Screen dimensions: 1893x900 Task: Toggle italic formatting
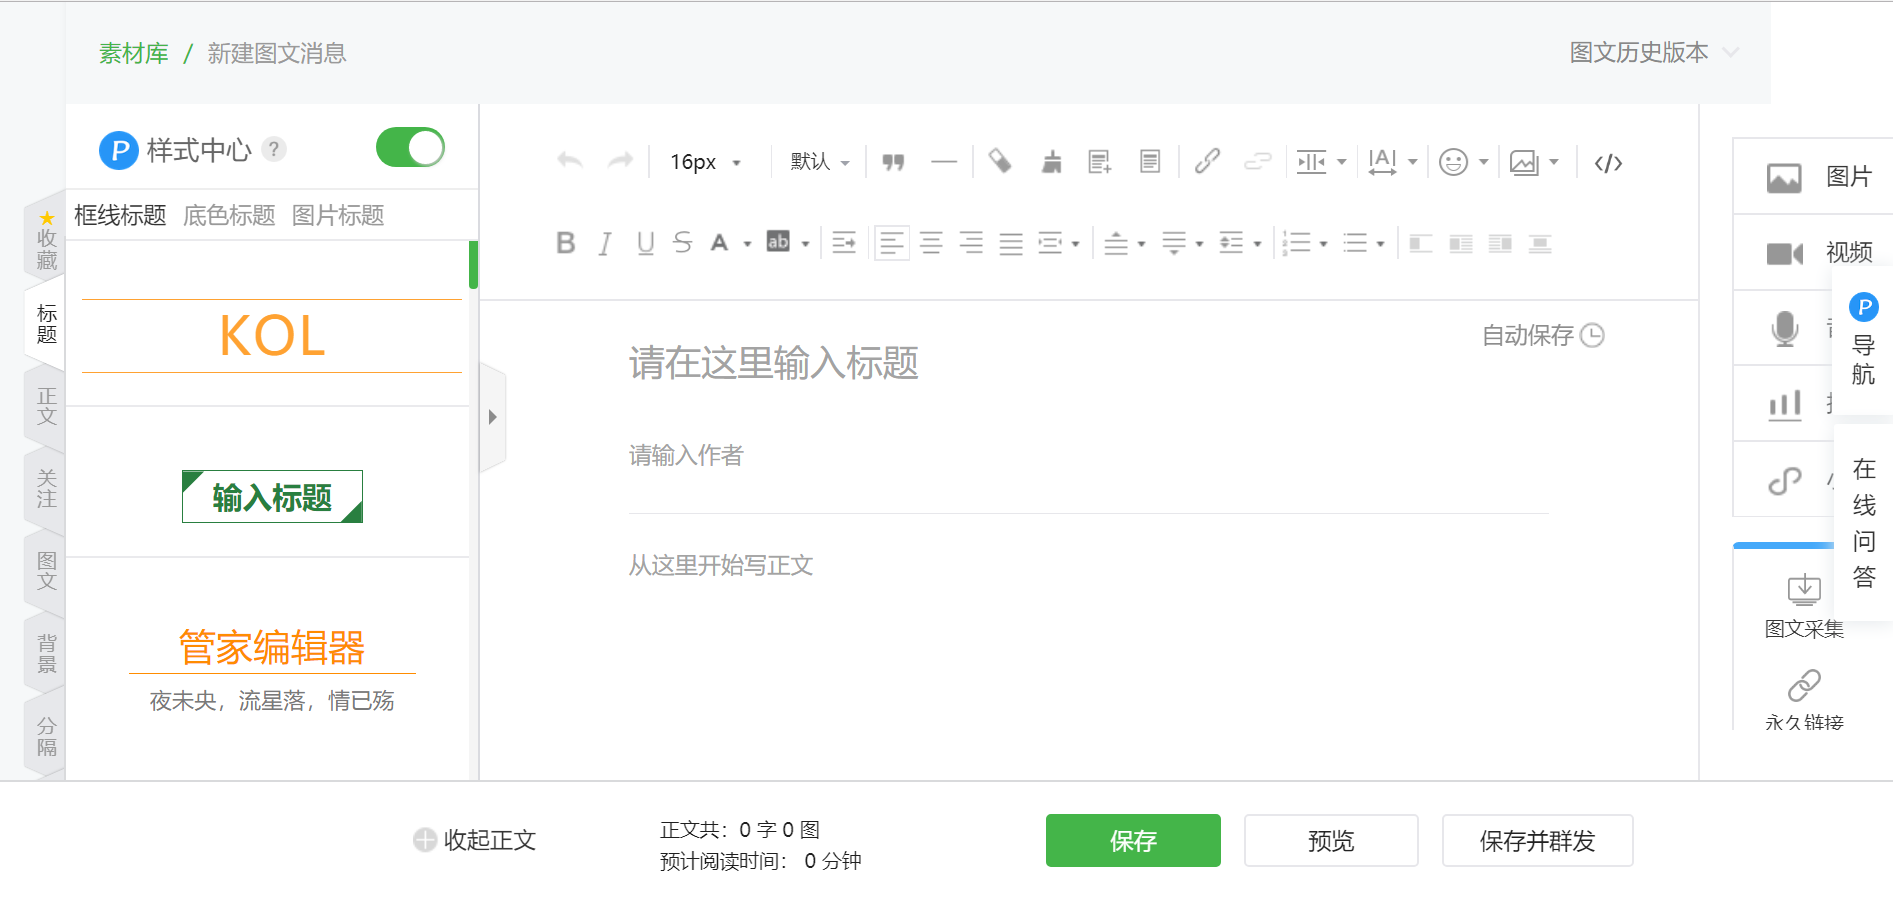[x=605, y=243]
